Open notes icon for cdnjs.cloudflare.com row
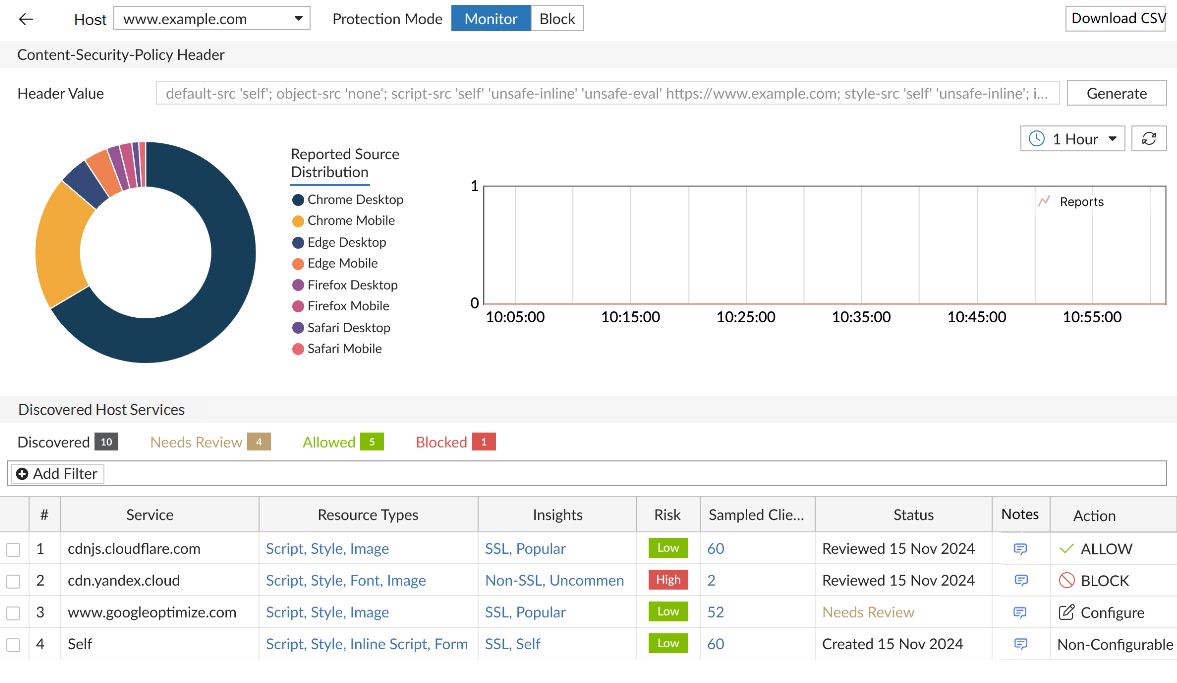 tap(1020, 549)
